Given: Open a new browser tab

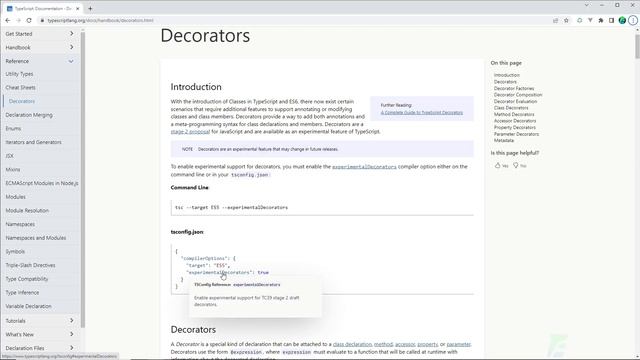Looking at the screenshot, I should pos(90,8).
